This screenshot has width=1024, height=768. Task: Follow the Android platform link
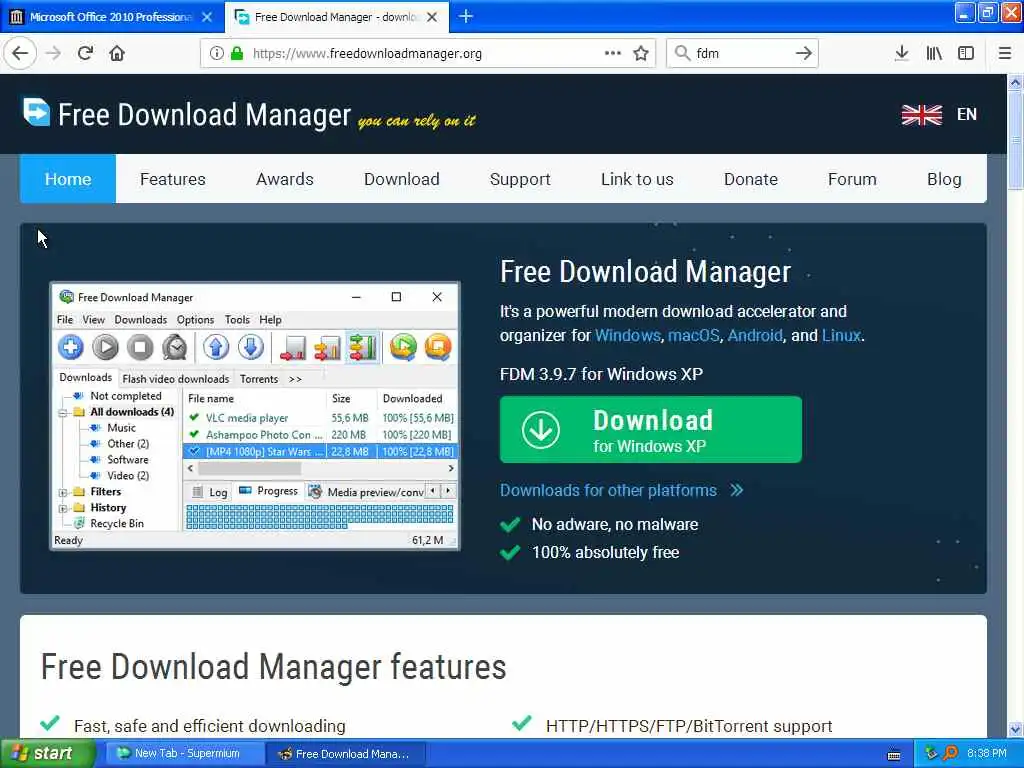tap(755, 335)
